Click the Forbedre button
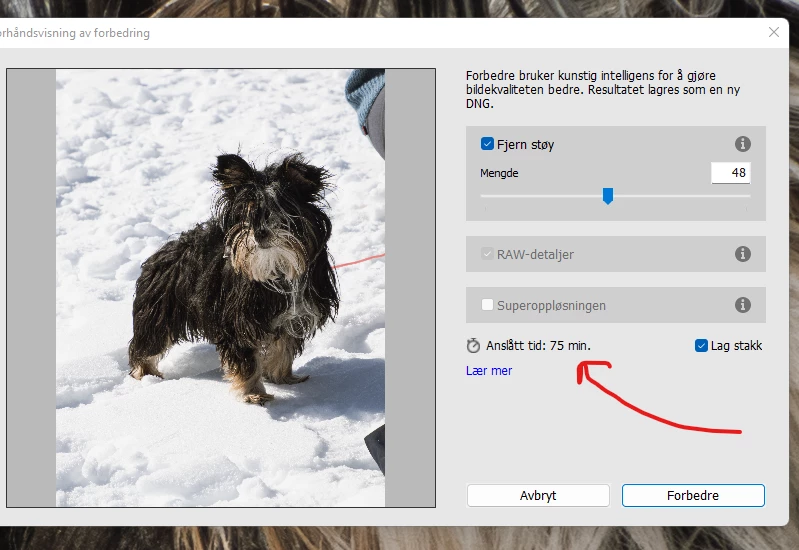The image size is (799, 550). pos(693,495)
